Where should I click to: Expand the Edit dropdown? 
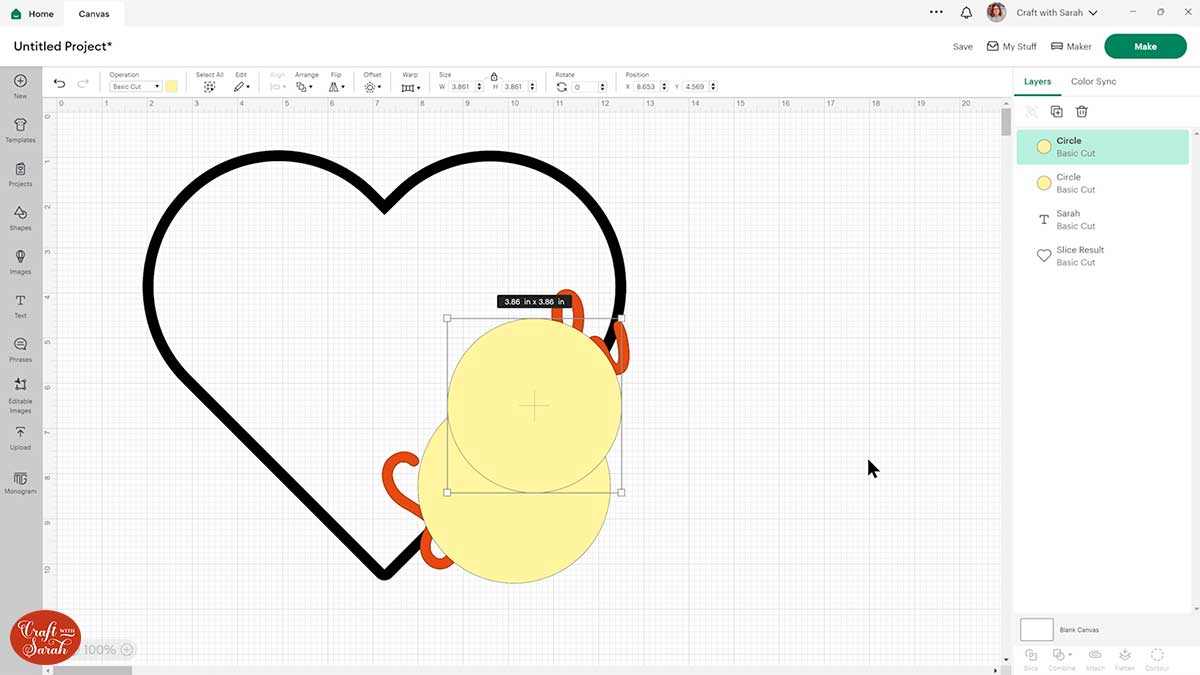(241, 87)
